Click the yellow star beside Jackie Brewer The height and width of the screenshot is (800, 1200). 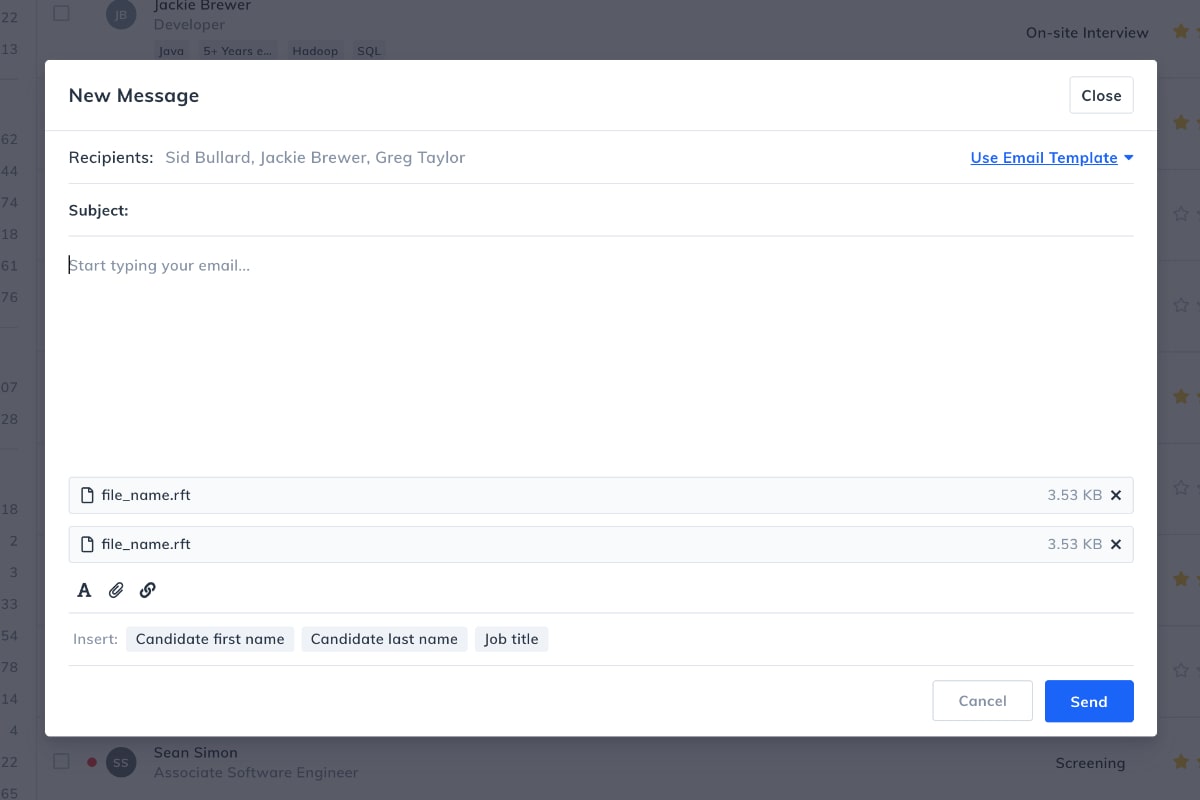(x=1181, y=32)
